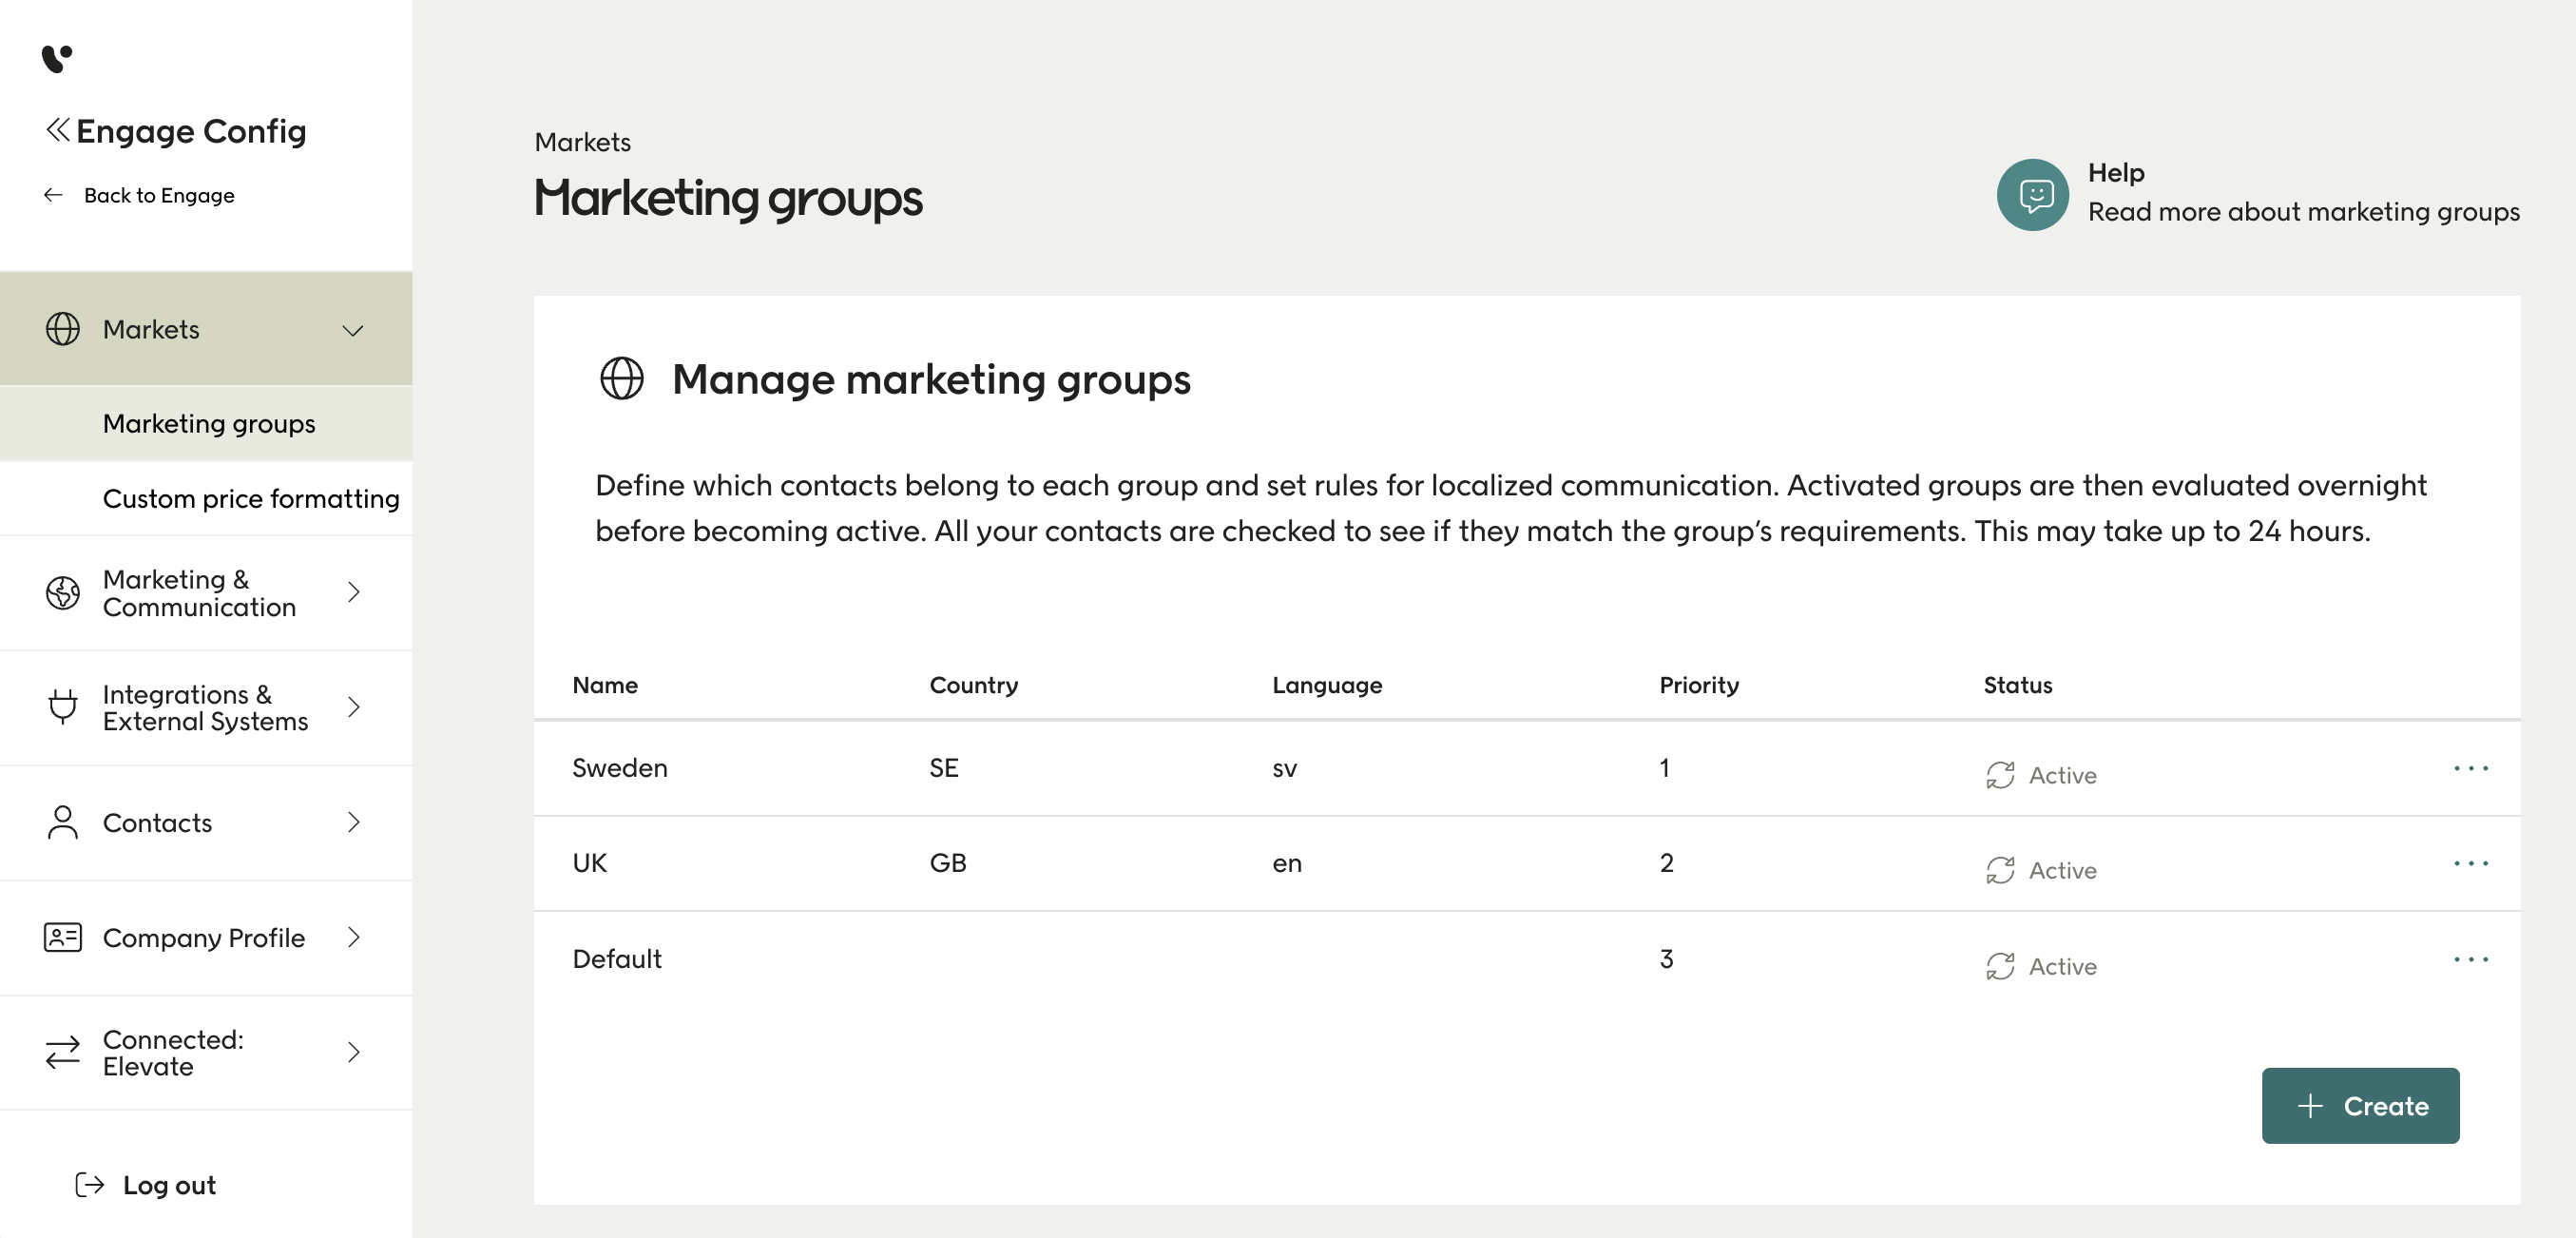Expand the Contacts section
This screenshot has height=1238, width=2576.
coord(353,822)
